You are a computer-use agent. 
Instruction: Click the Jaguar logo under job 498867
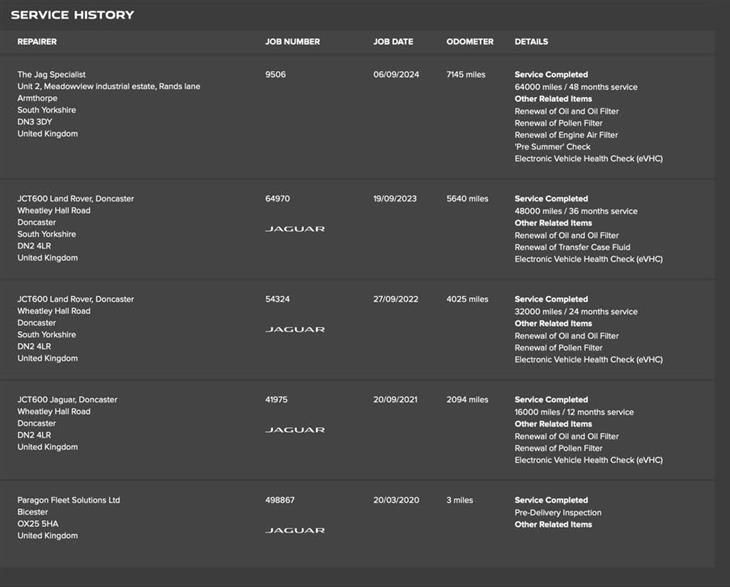(295, 531)
